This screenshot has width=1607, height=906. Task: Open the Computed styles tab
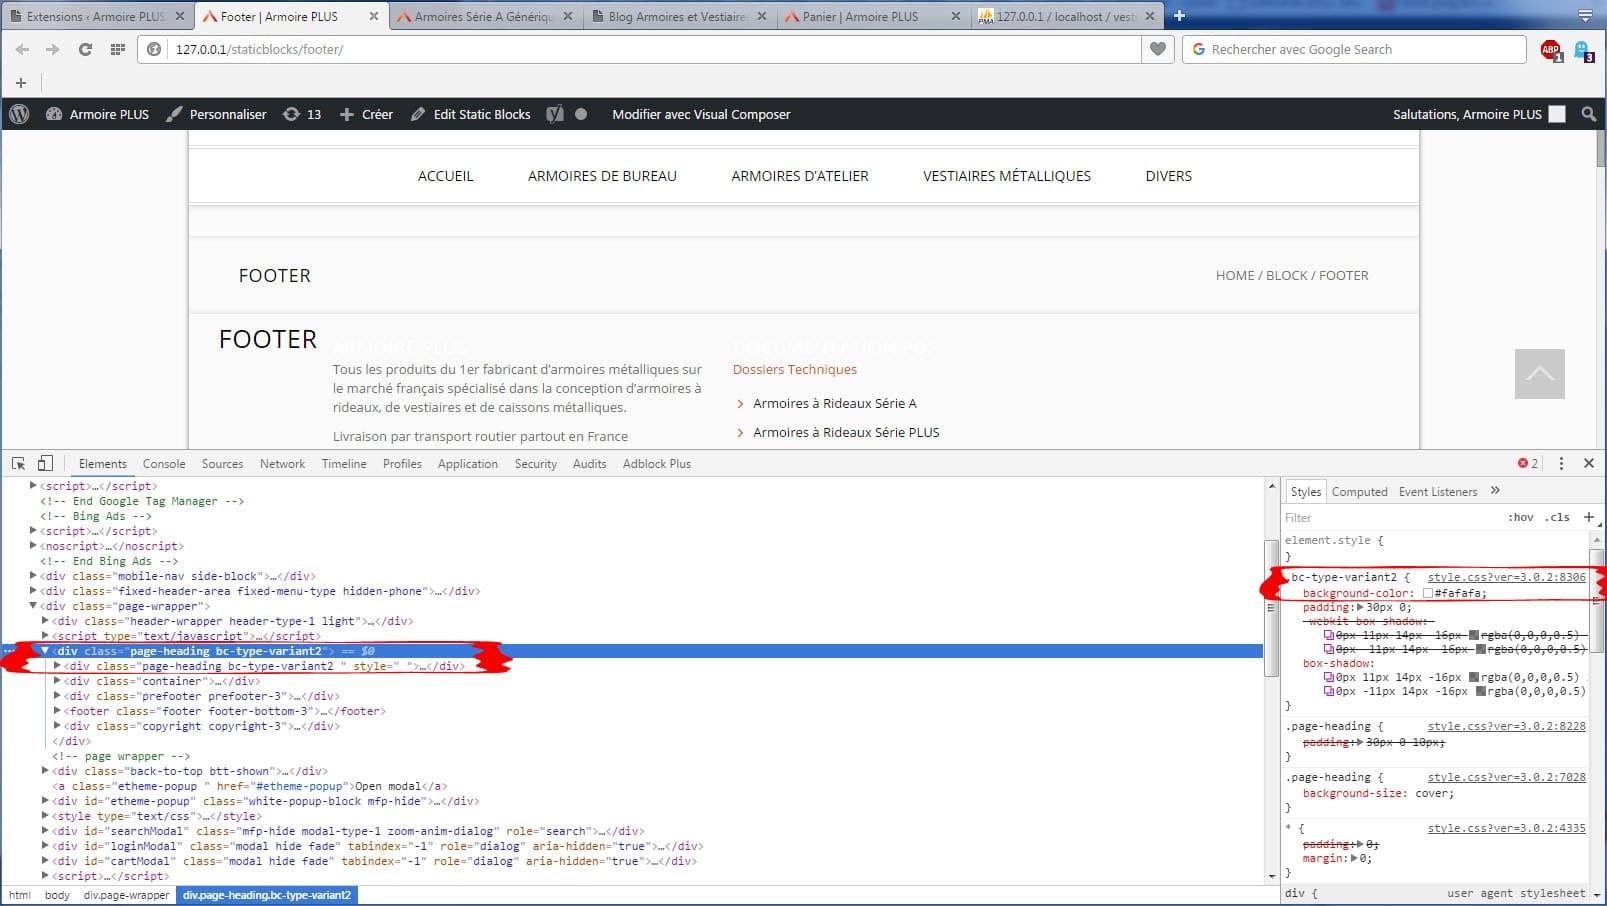point(1359,491)
